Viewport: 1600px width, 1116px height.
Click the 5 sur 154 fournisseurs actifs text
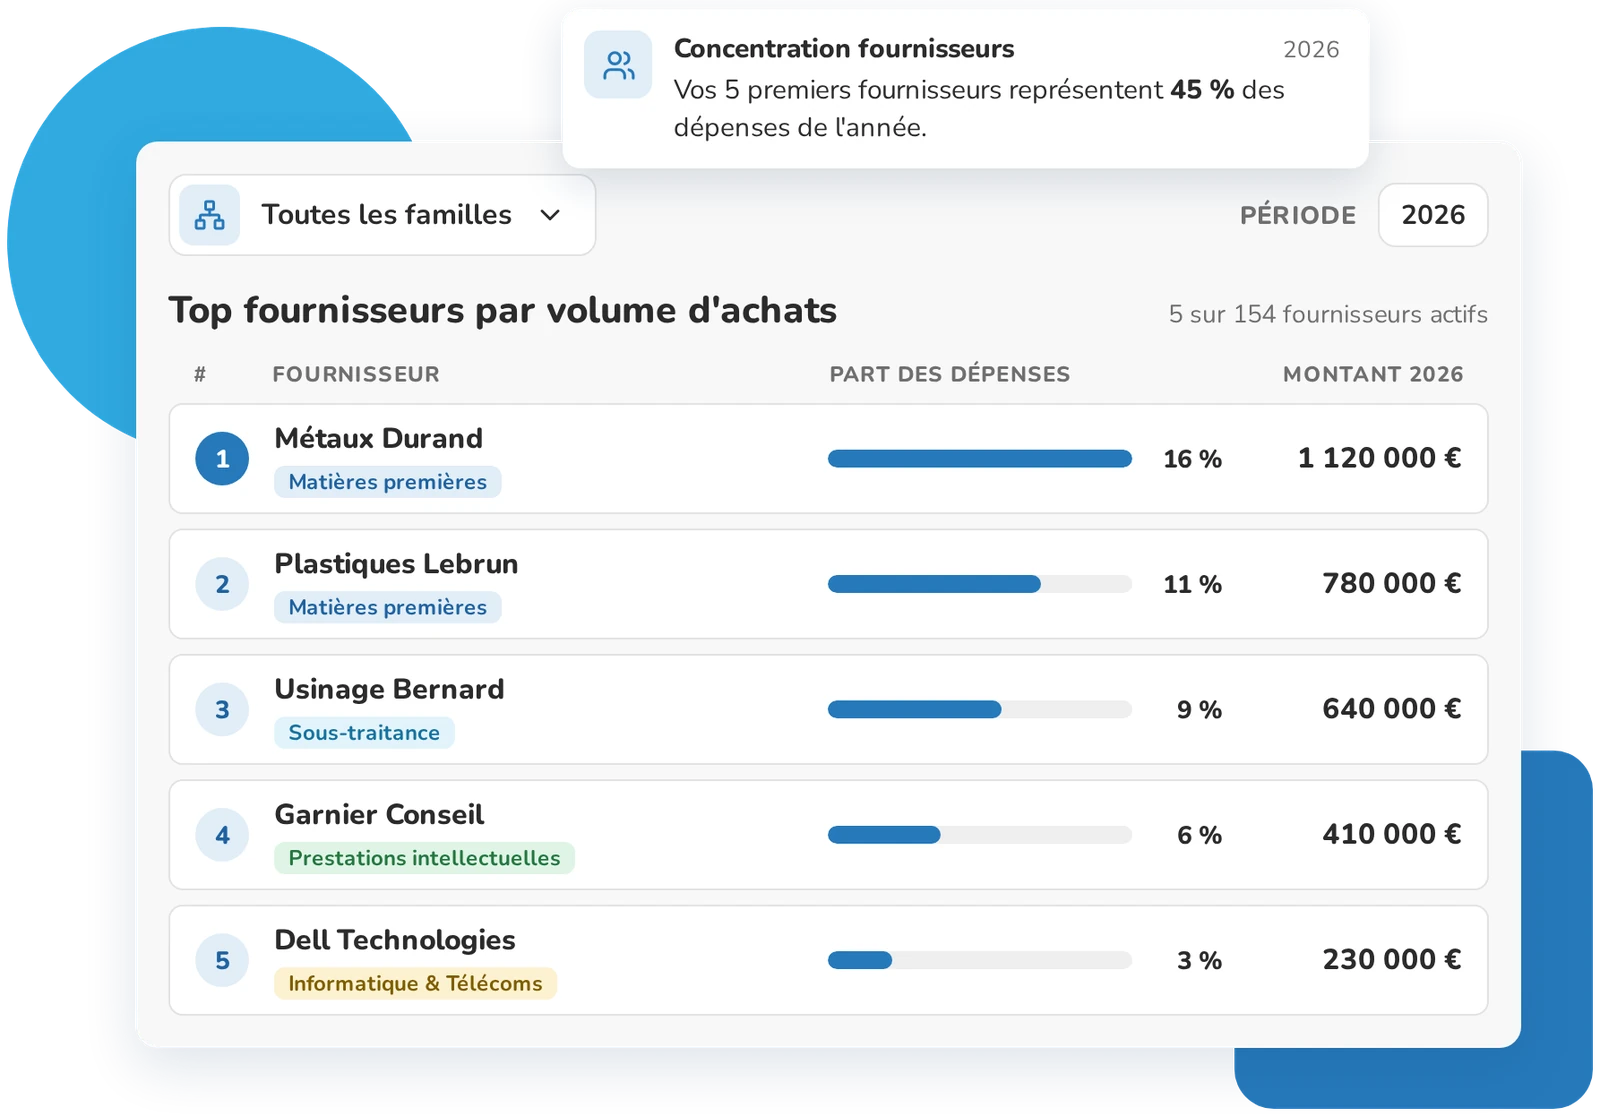[1328, 314]
